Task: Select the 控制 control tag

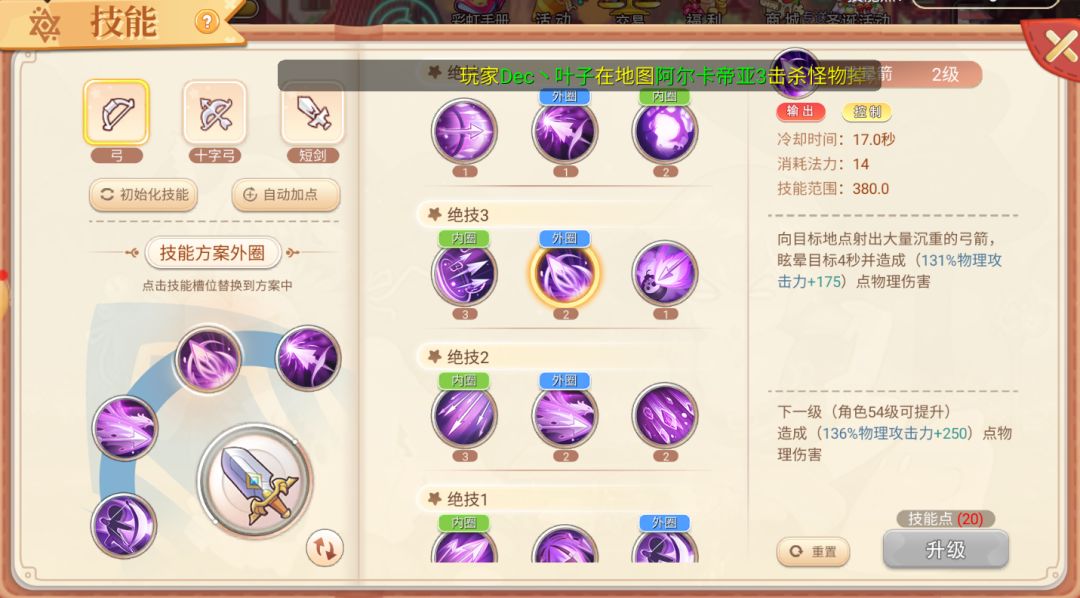Action: click(866, 112)
